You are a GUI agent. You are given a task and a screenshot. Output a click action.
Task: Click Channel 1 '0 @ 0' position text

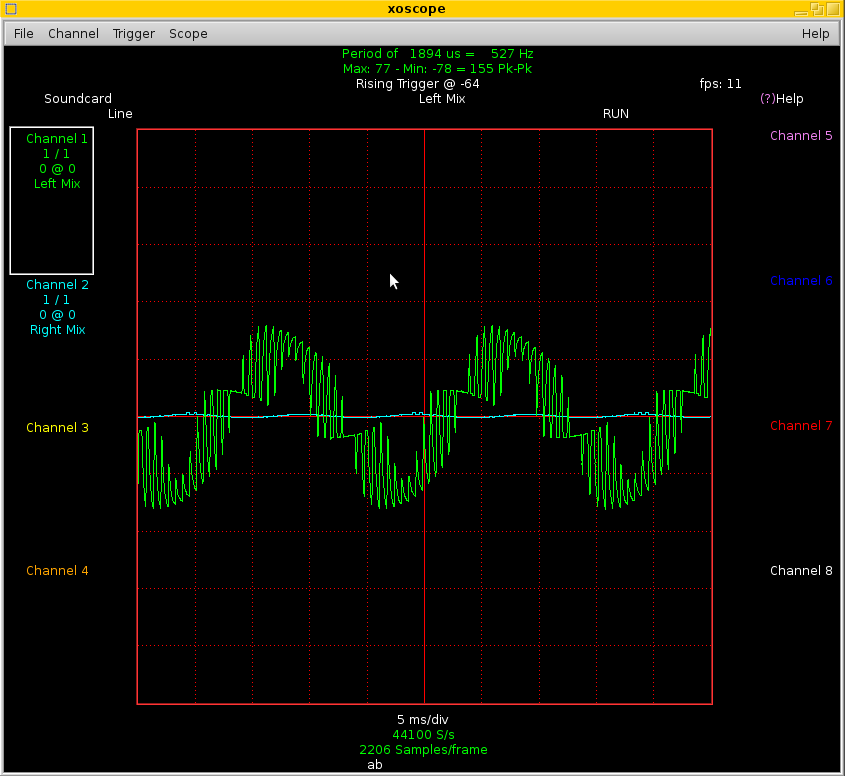[57, 169]
